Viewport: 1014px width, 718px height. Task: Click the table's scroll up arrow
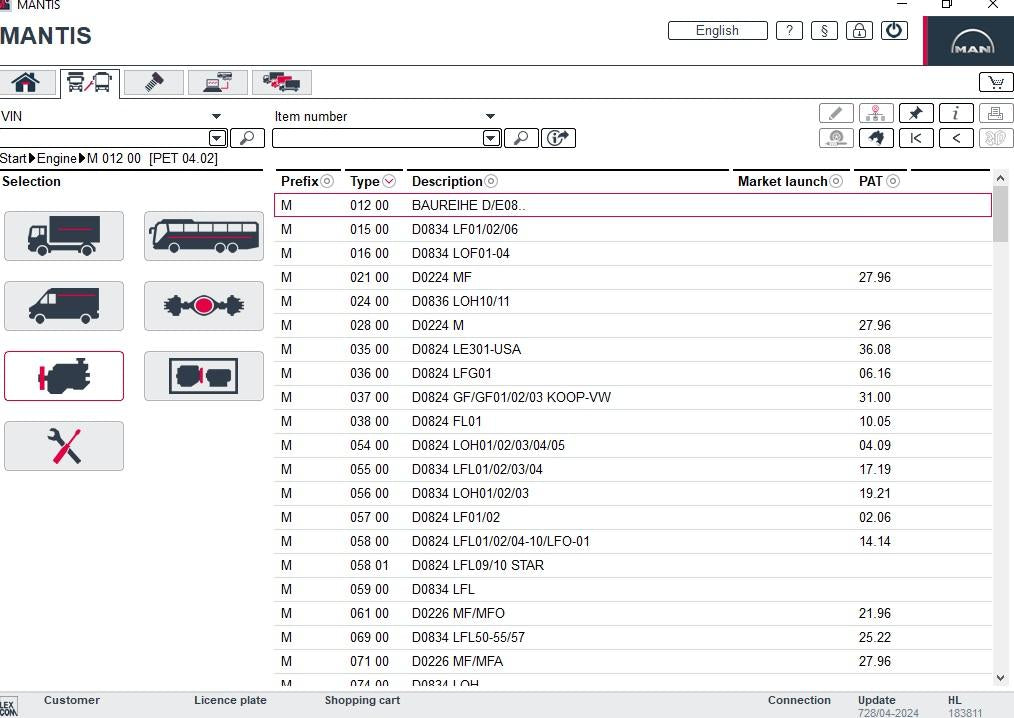tap(1000, 177)
